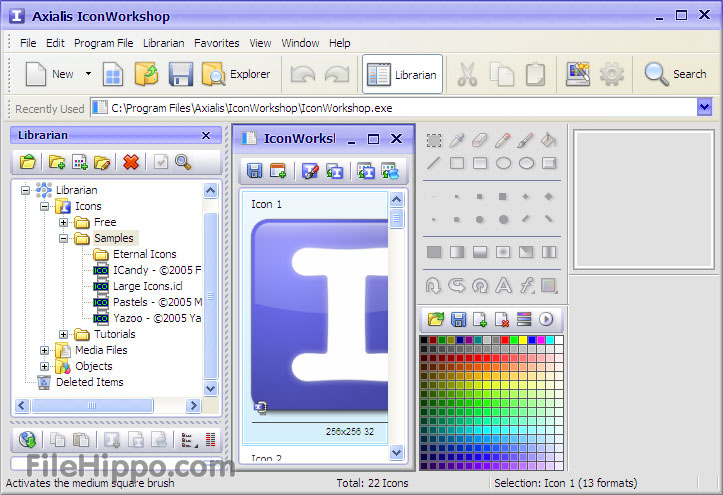Pick the red swatch in top palette row

505,340
